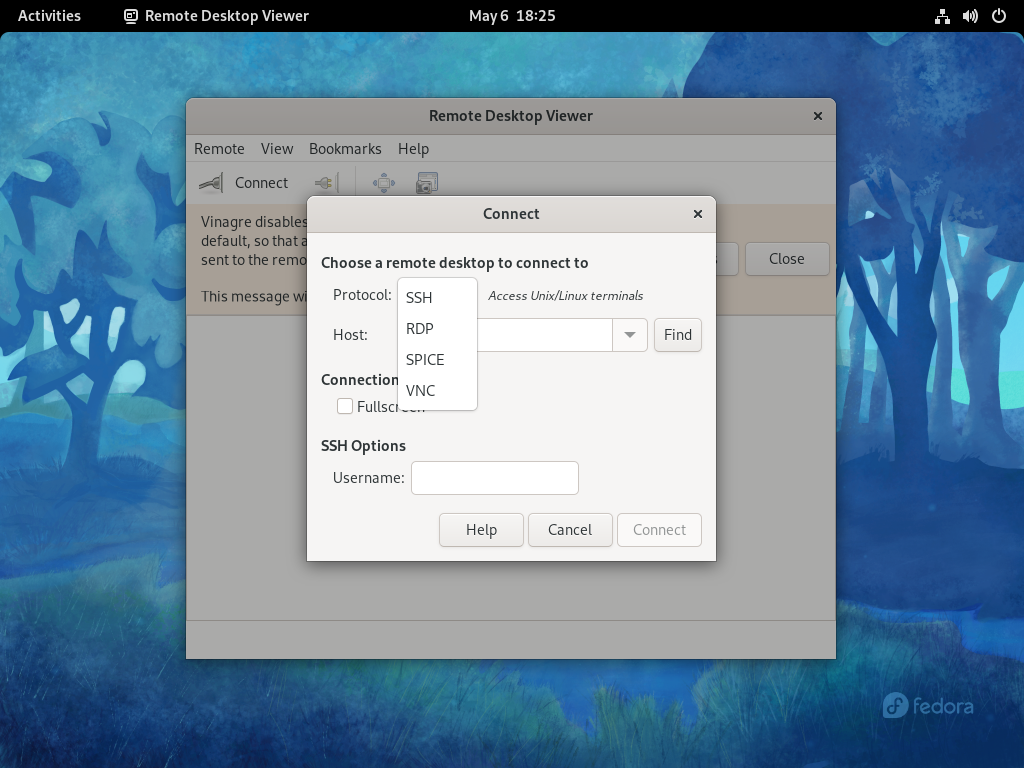Select SSH protocol from the dropdown list

click(x=437, y=298)
